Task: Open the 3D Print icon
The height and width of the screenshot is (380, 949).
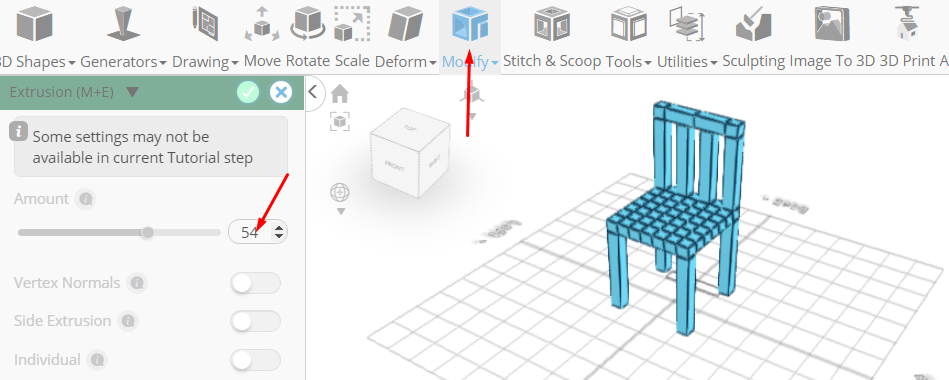Action: tap(907, 24)
